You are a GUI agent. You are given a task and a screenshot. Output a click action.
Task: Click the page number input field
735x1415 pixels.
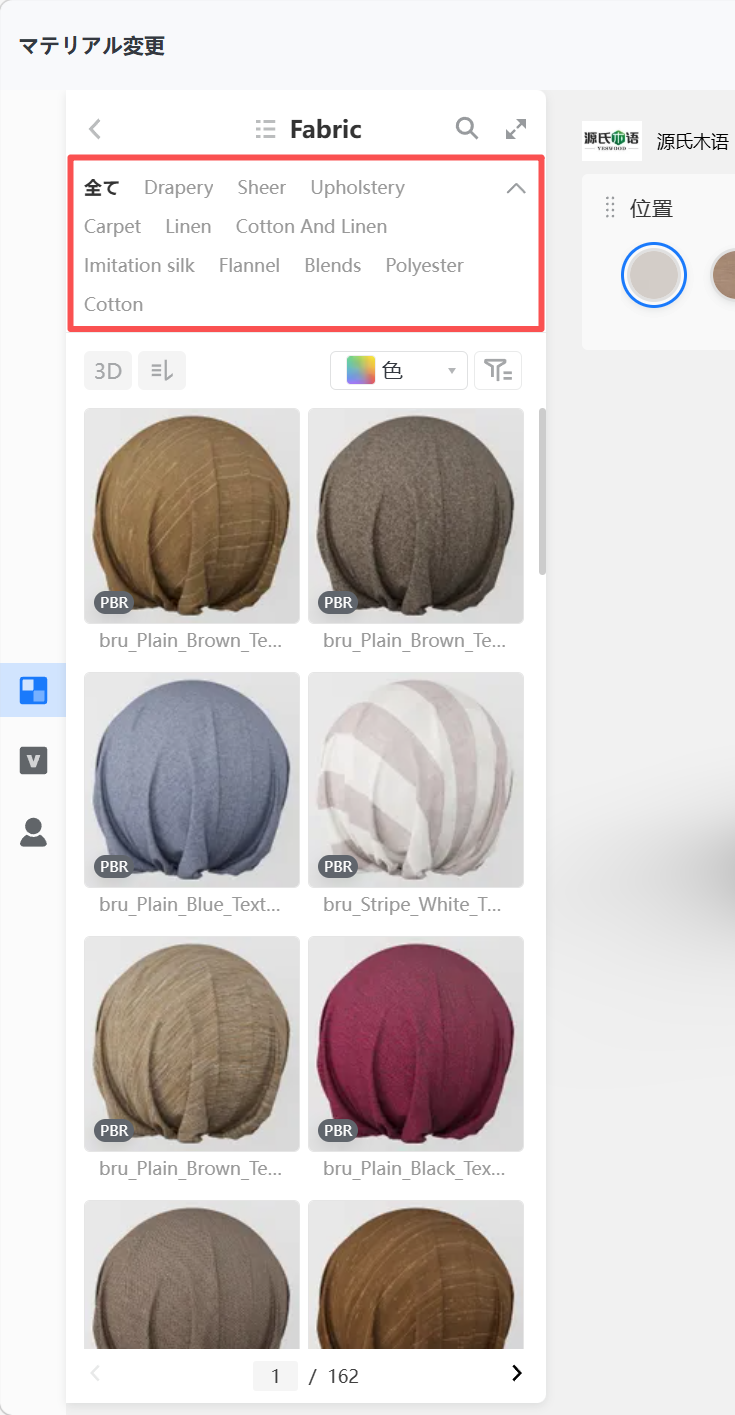click(275, 1376)
